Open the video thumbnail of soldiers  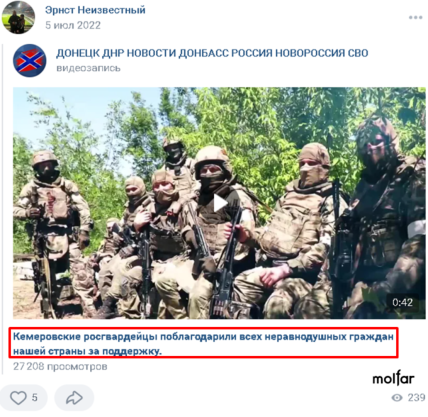219,203
